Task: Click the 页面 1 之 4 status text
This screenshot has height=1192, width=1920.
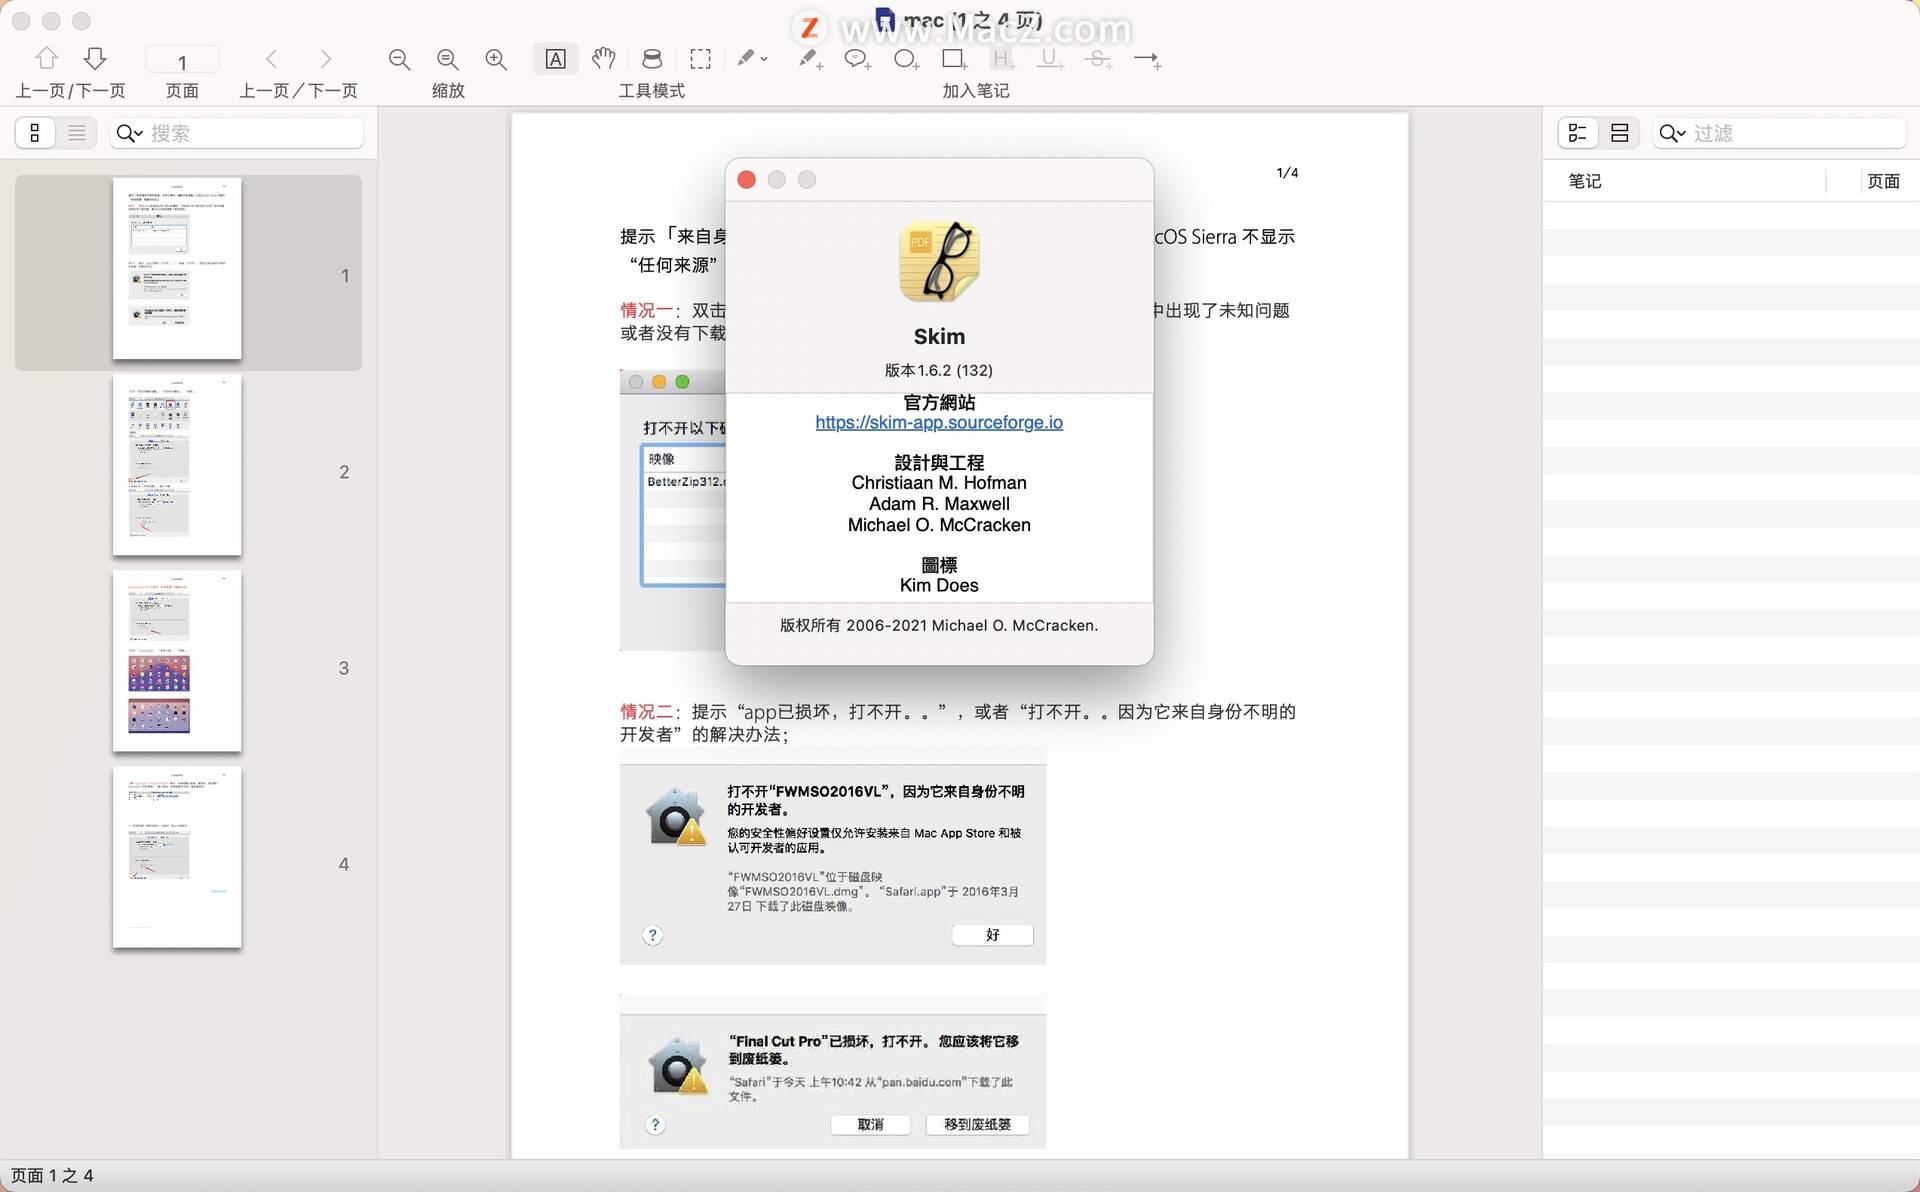Action: click(52, 1176)
